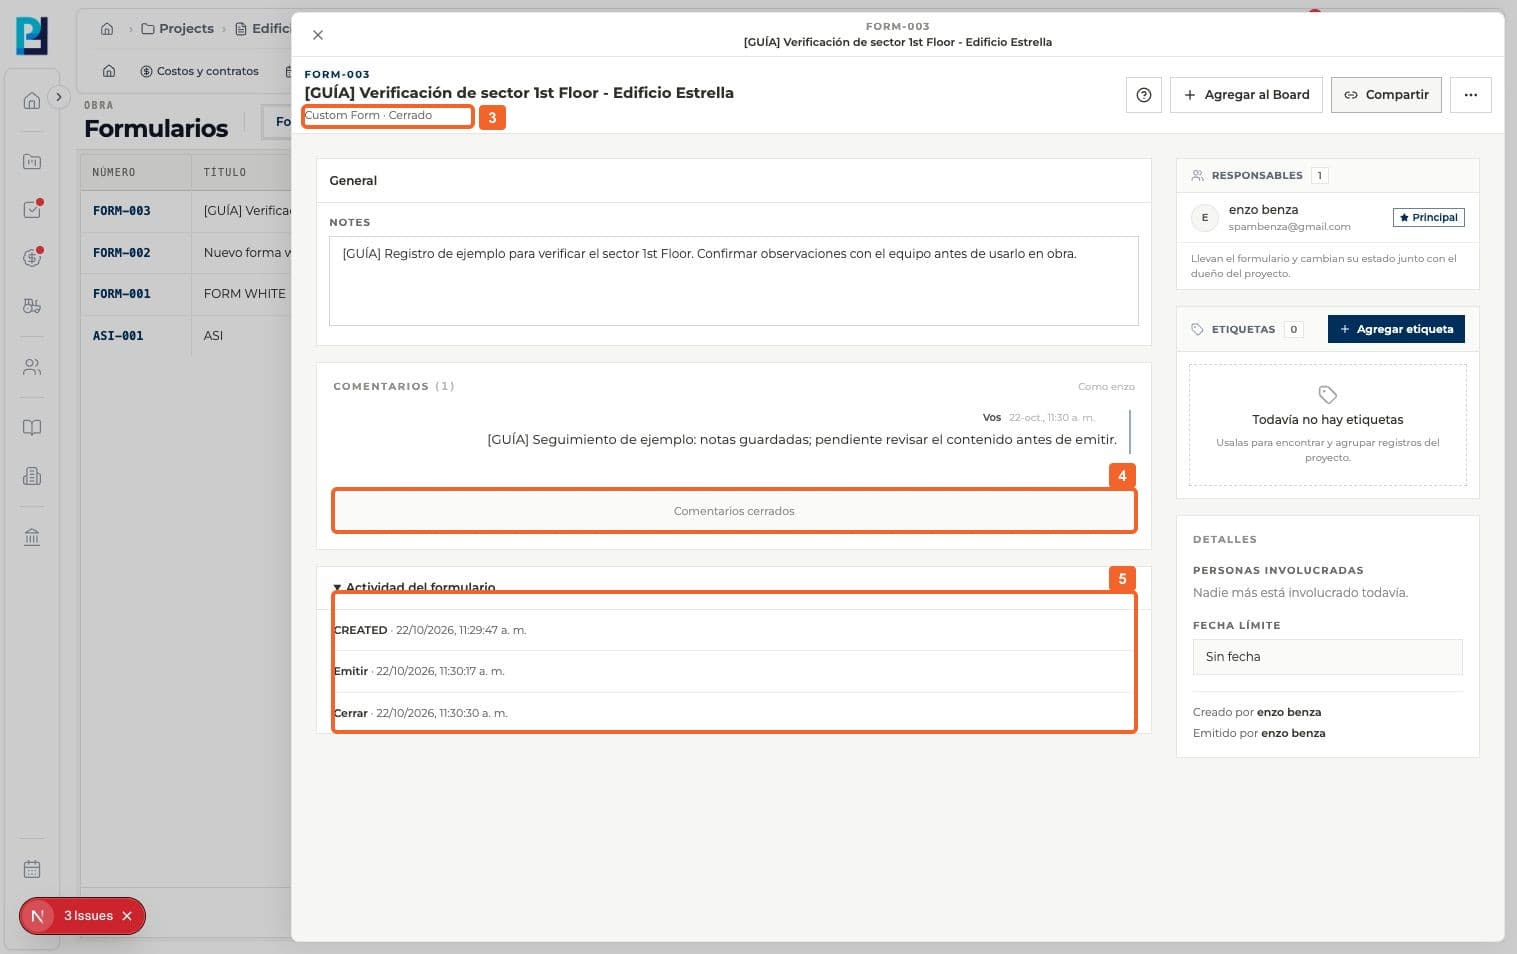Open the checklist tasks icon in sidebar
1517x954 pixels.
pyautogui.click(x=32, y=209)
